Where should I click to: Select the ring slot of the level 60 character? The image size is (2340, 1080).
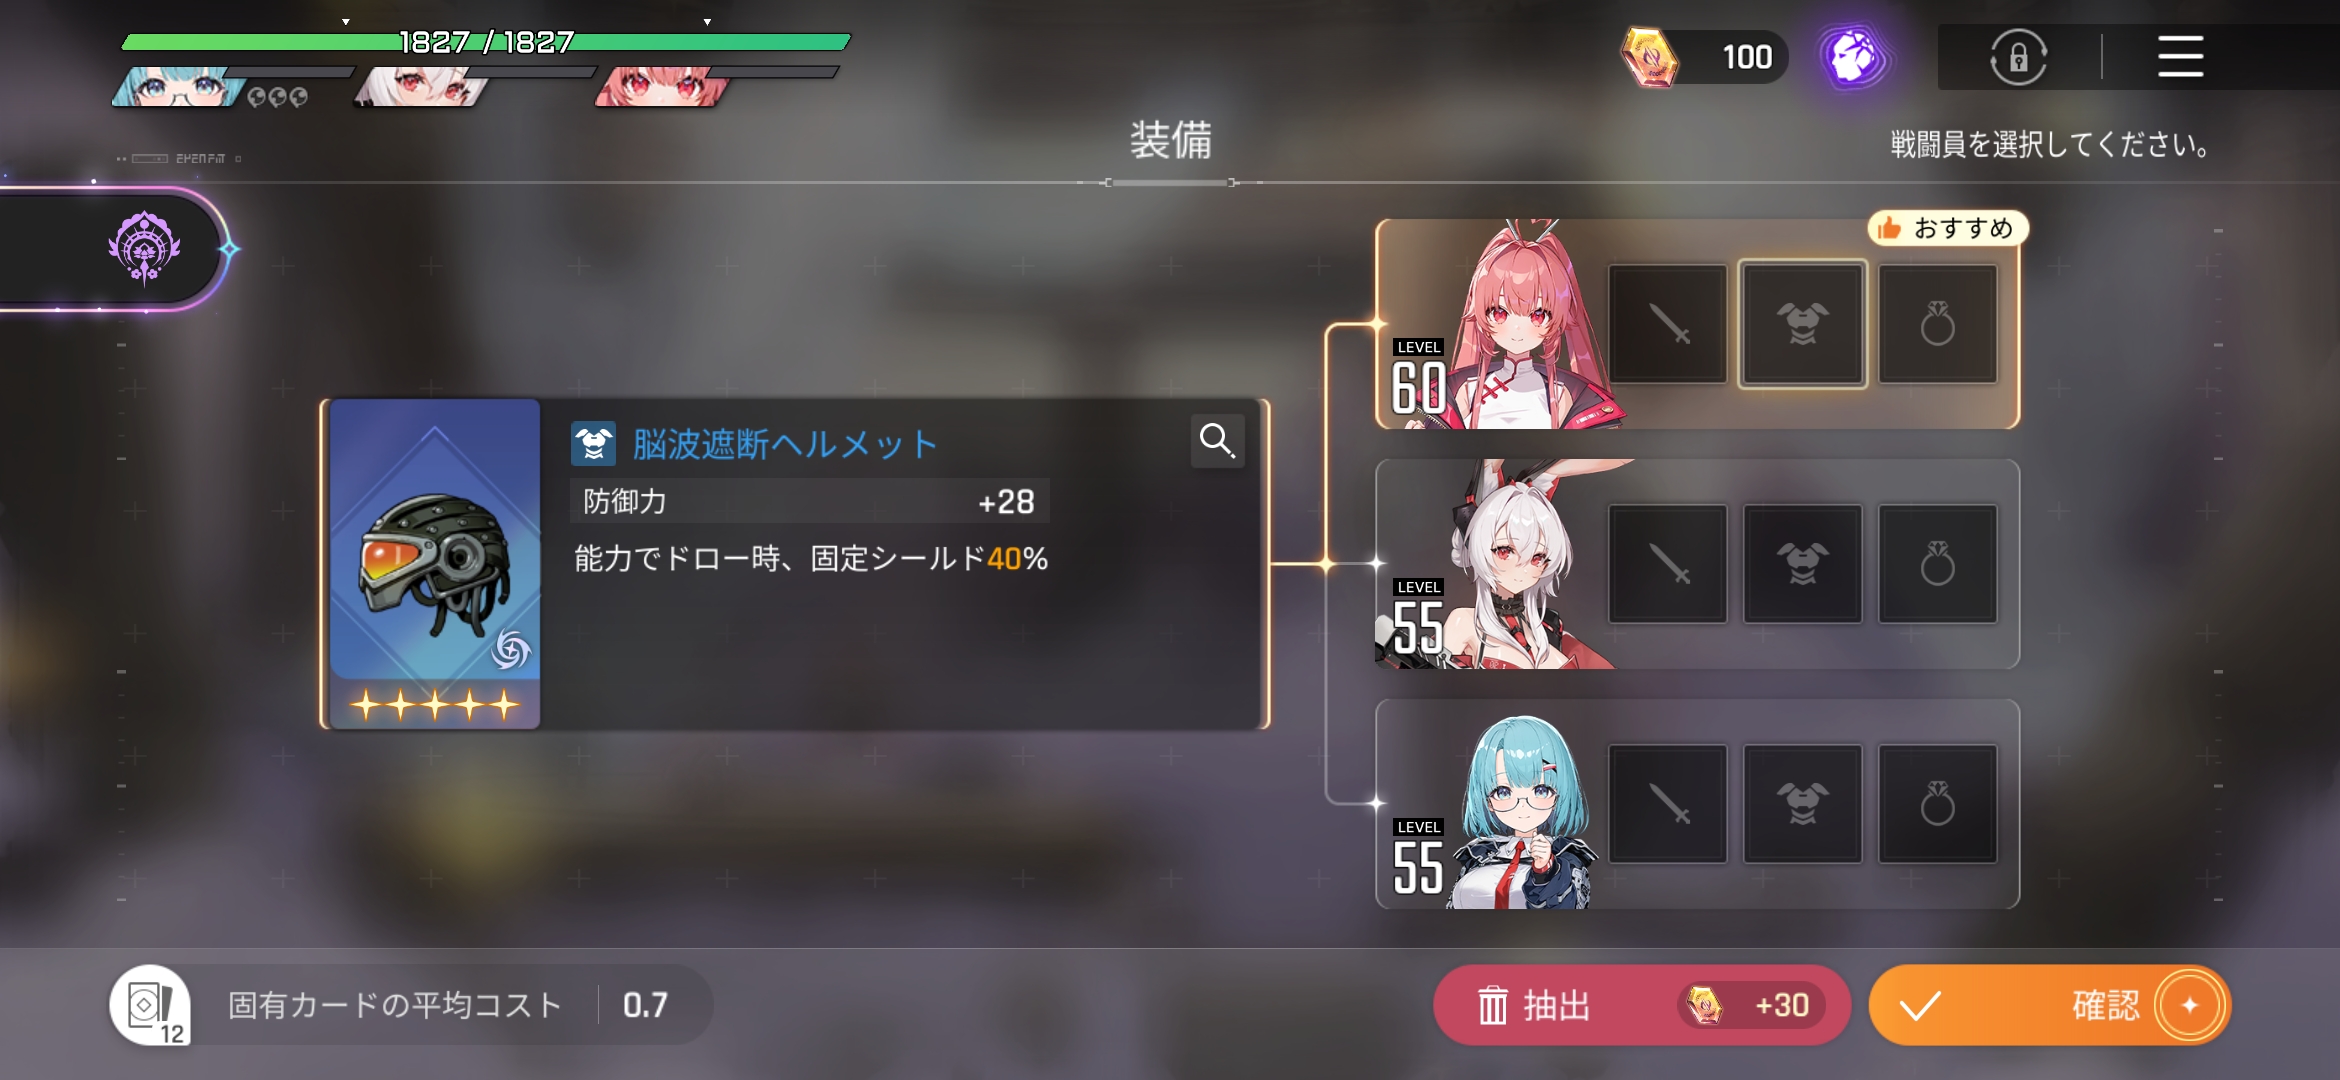tap(1938, 324)
